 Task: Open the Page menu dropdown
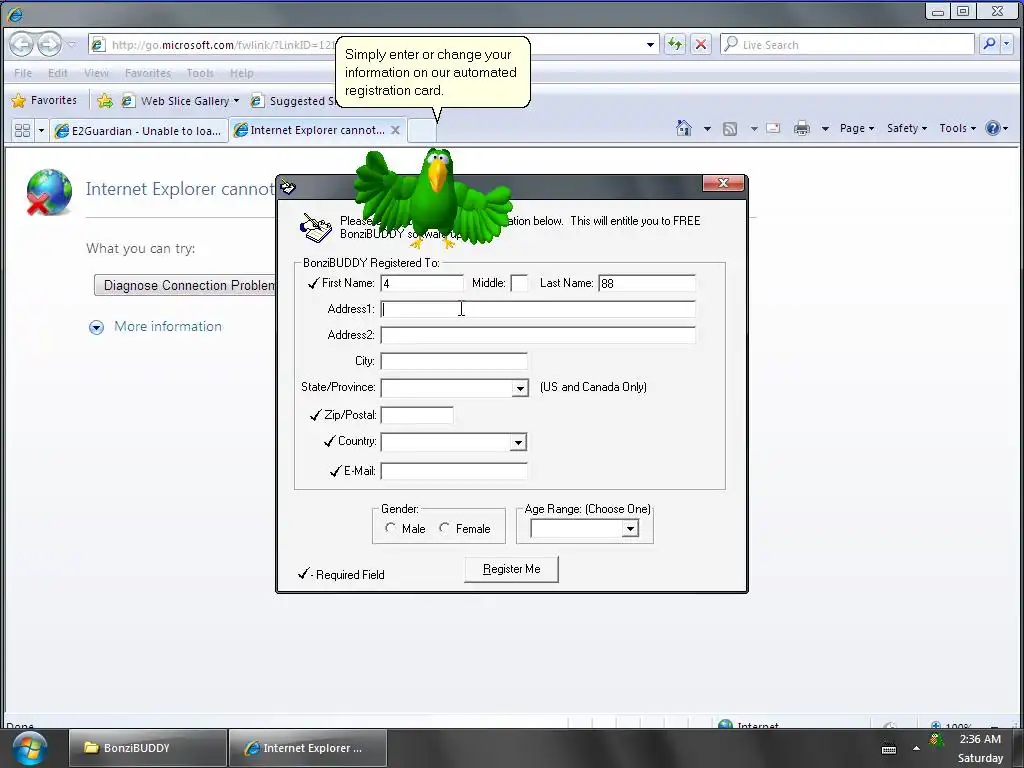857,129
